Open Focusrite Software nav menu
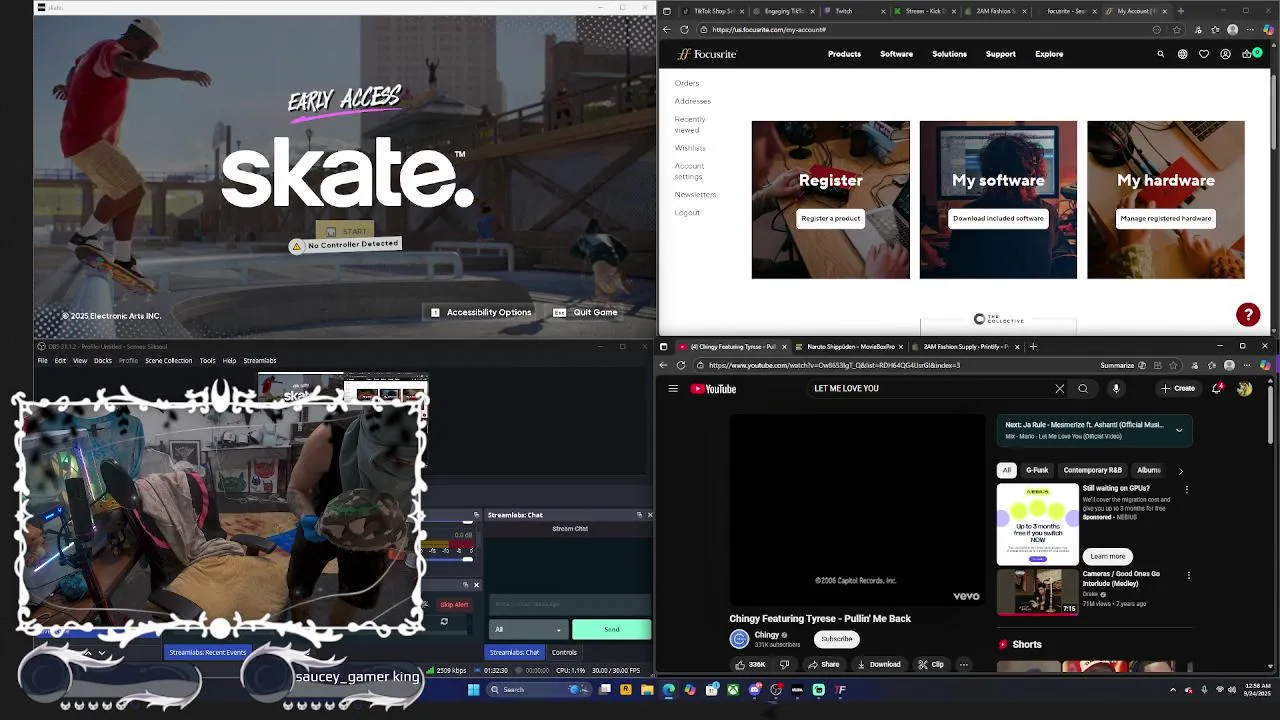The image size is (1280, 720). tap(896, 54)
